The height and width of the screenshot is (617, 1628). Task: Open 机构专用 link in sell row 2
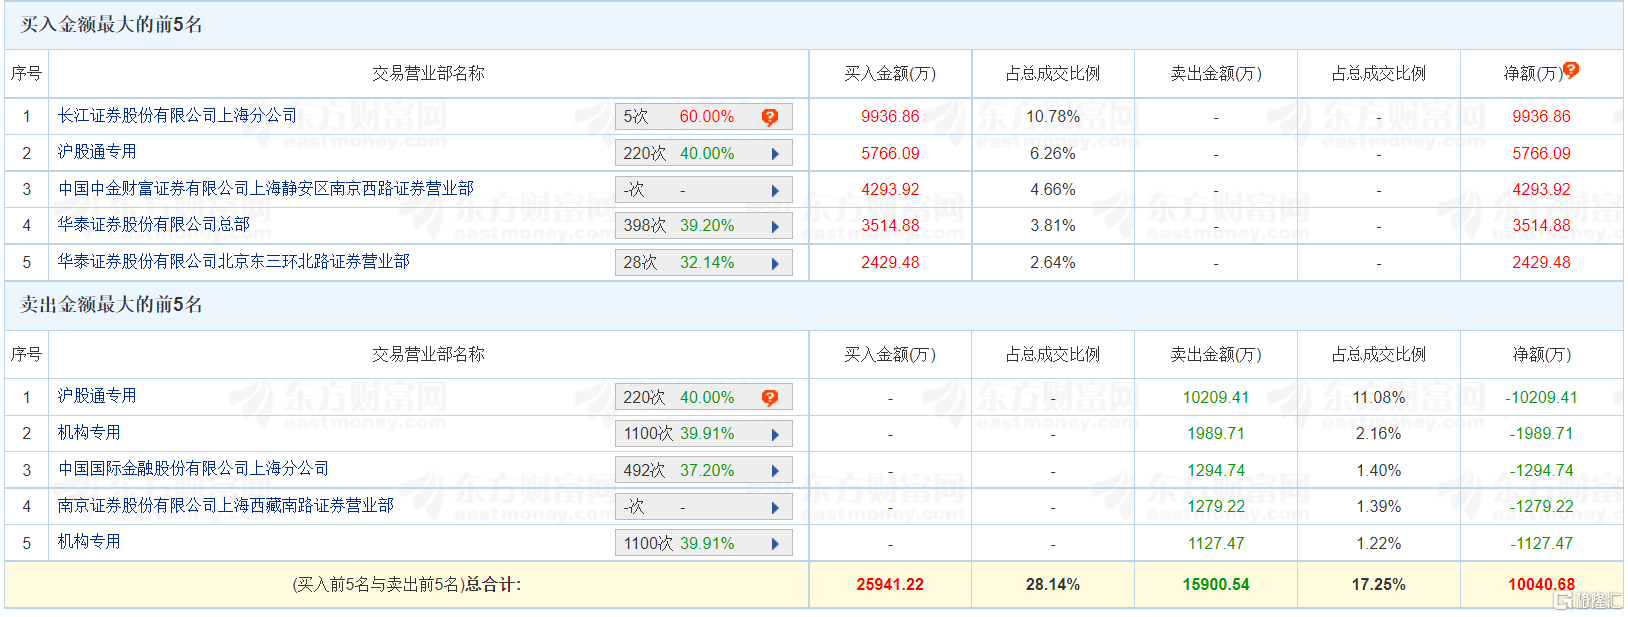coord(89,433)
